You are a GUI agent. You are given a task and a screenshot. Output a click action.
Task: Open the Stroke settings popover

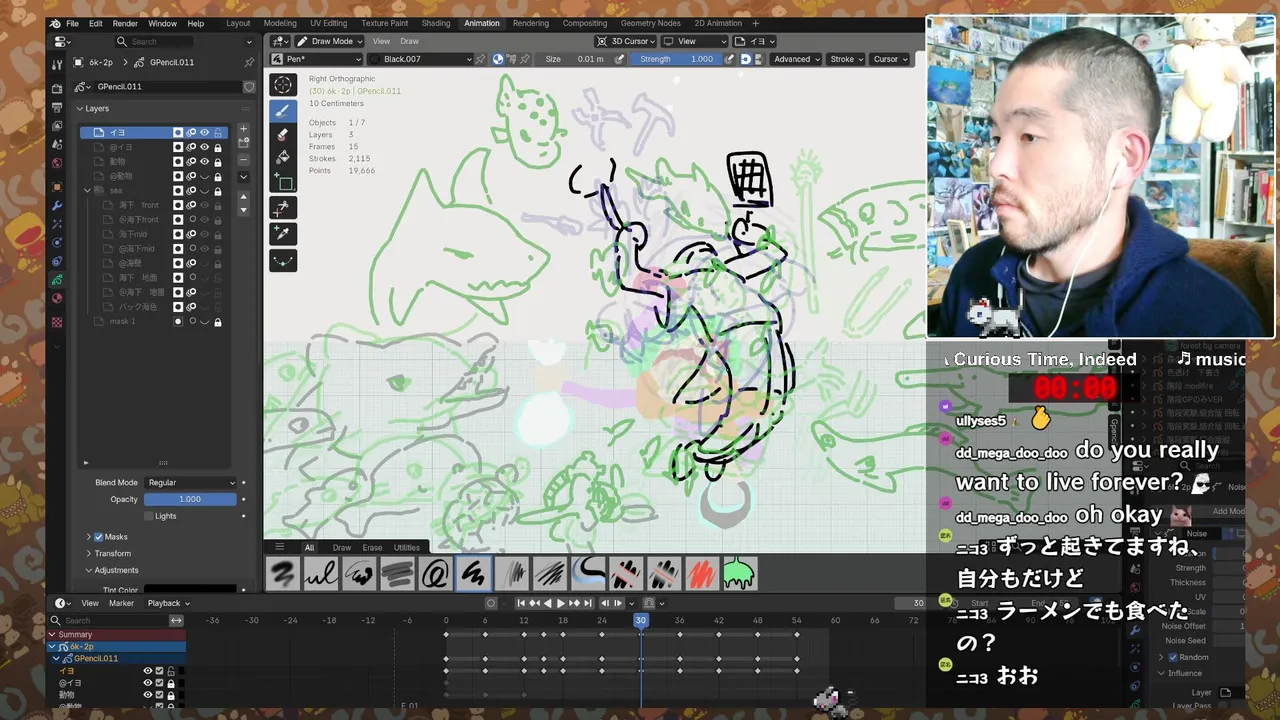click(846, 59)
